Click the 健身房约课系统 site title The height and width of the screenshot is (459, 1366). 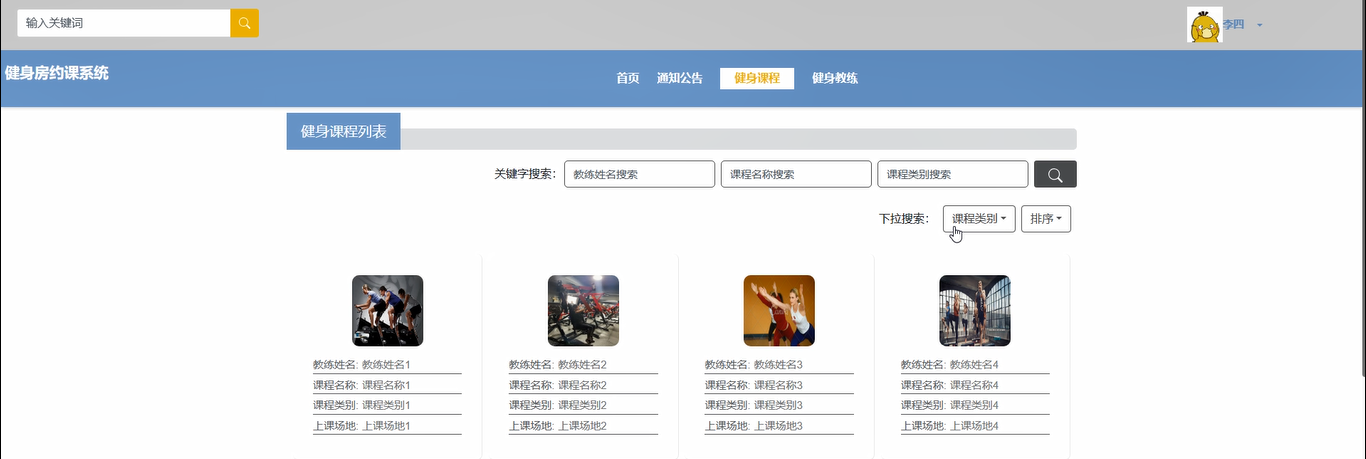pyautogui.click(x=57, y=73)
